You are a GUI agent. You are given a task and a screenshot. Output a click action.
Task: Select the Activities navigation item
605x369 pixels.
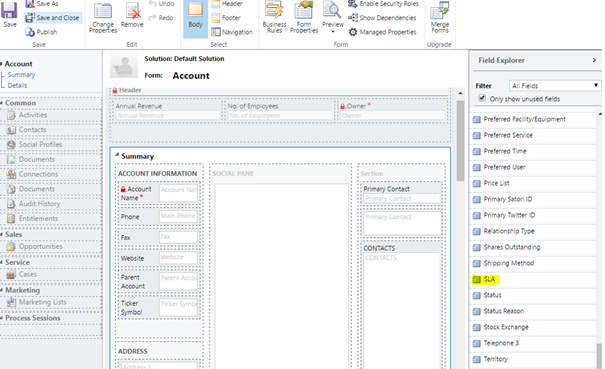[27, 115]
